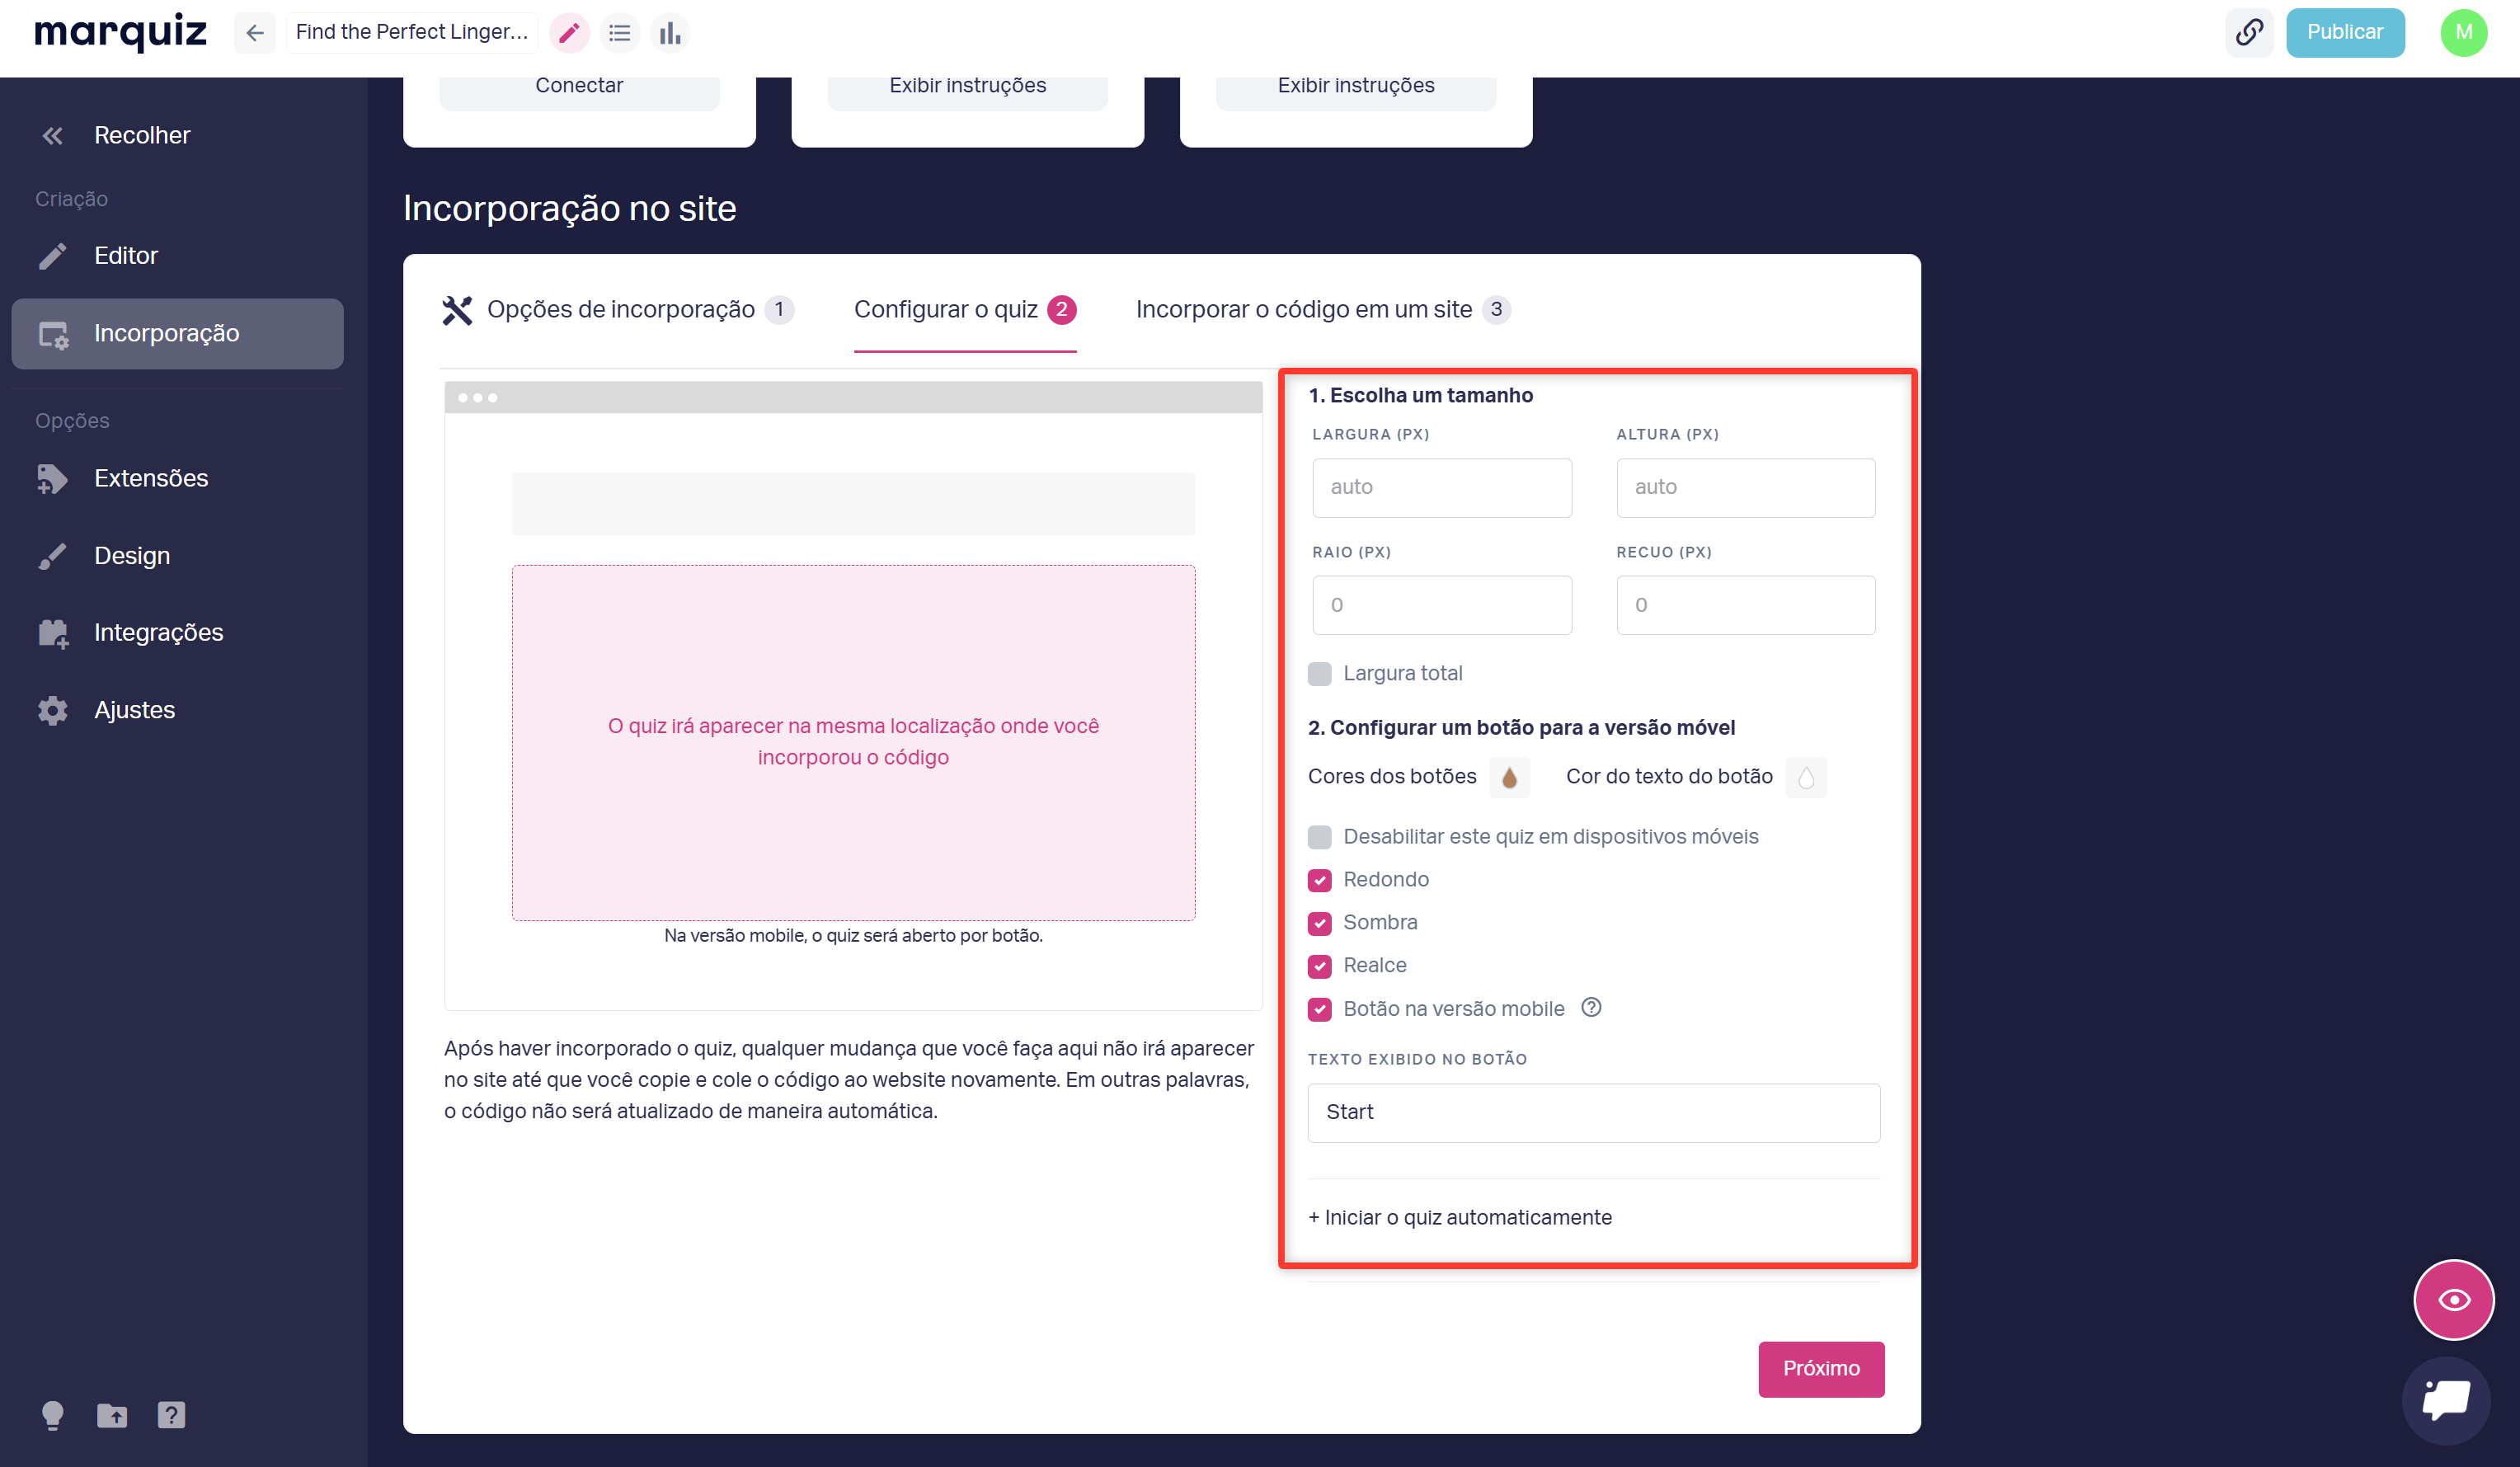Click the pencil edit icon in header
The image size is (2520, 1467).
pyautogui.click(x=569, y=33)
